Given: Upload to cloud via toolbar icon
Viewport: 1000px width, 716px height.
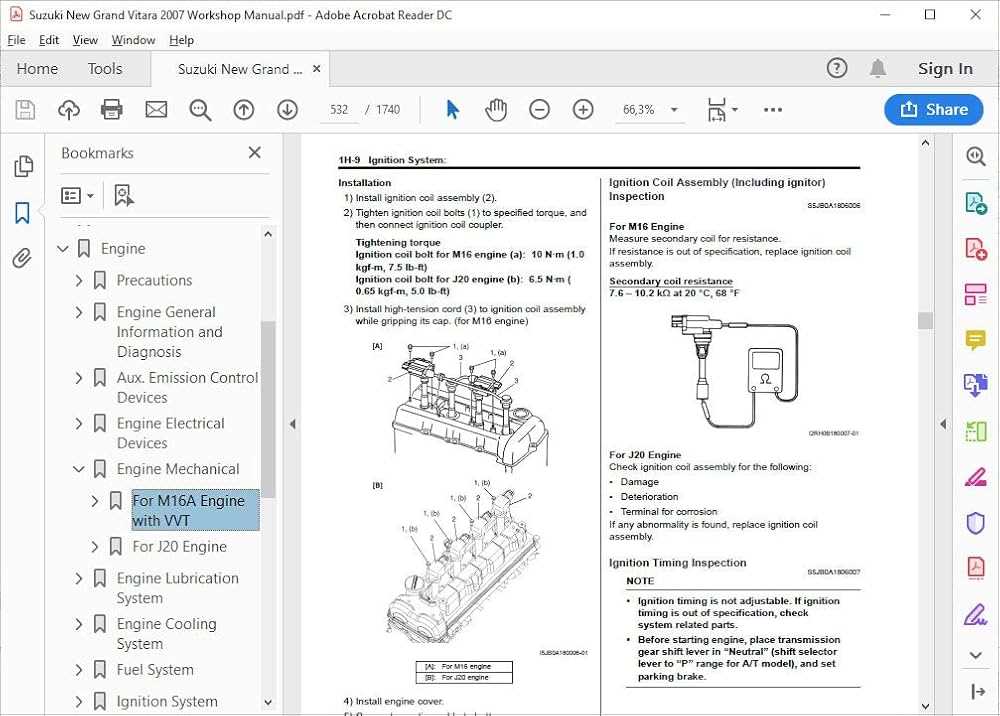Looking at the screenshot, I should pos(69,110).
